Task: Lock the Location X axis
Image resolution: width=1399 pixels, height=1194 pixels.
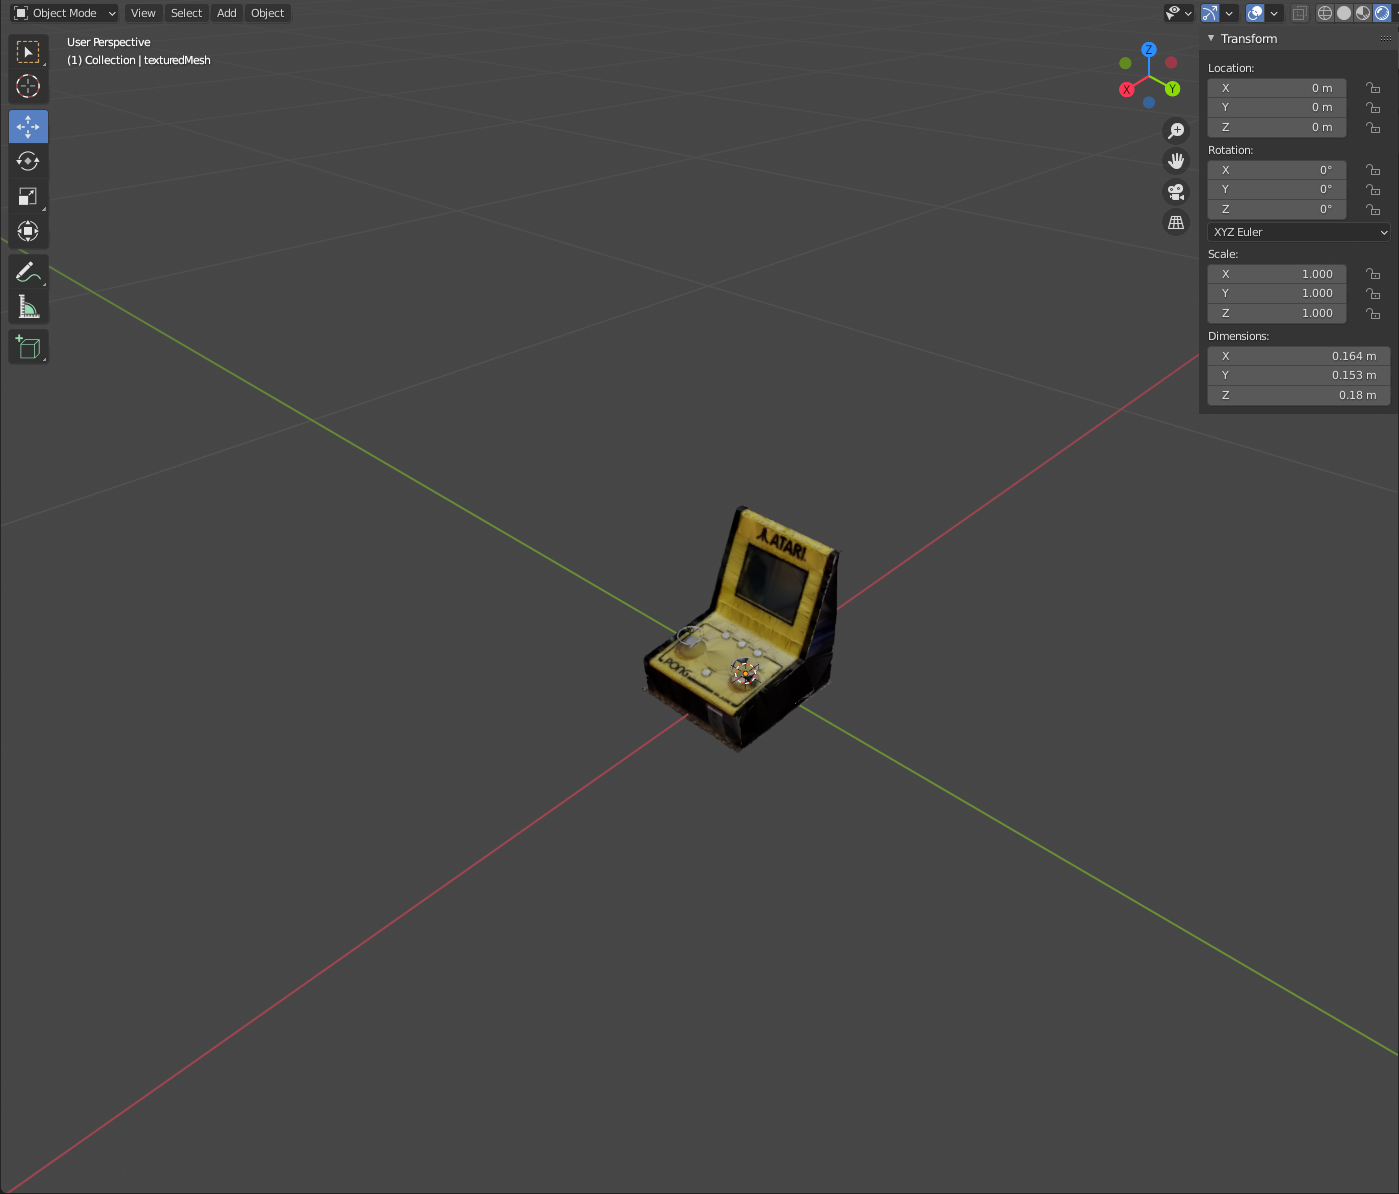Action: (1373, 88)
